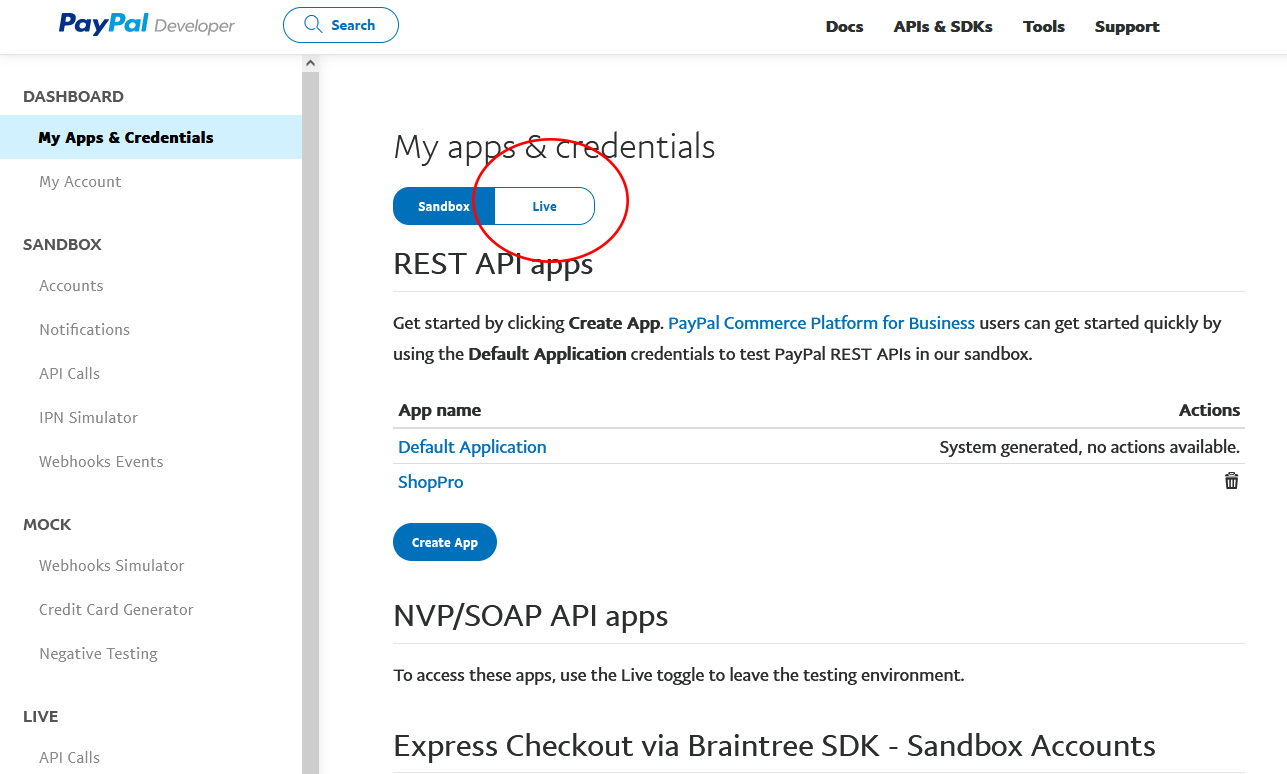The width and height of the screenshot is (1287, 774).
Task: Open Sandbox API Calls page
Action: 69,374
